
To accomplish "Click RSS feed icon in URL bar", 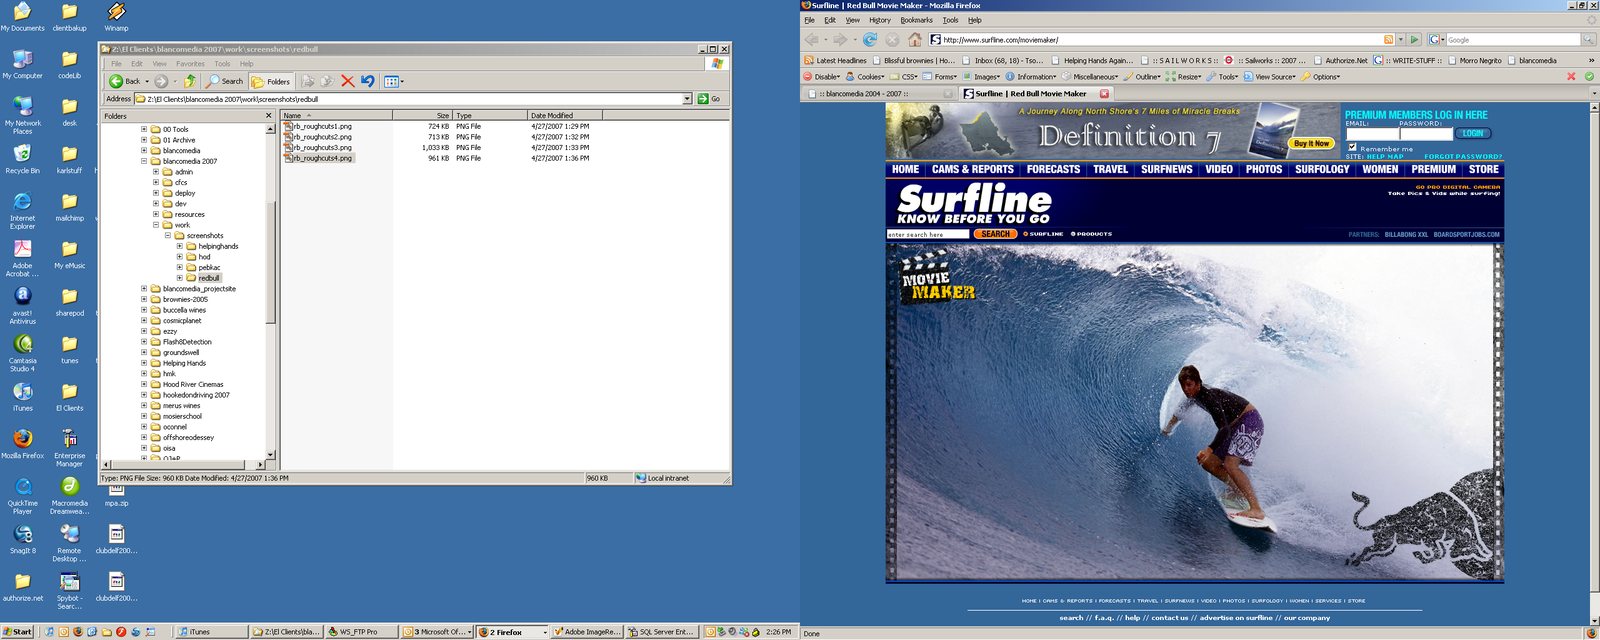I will tap(1388, 40).
